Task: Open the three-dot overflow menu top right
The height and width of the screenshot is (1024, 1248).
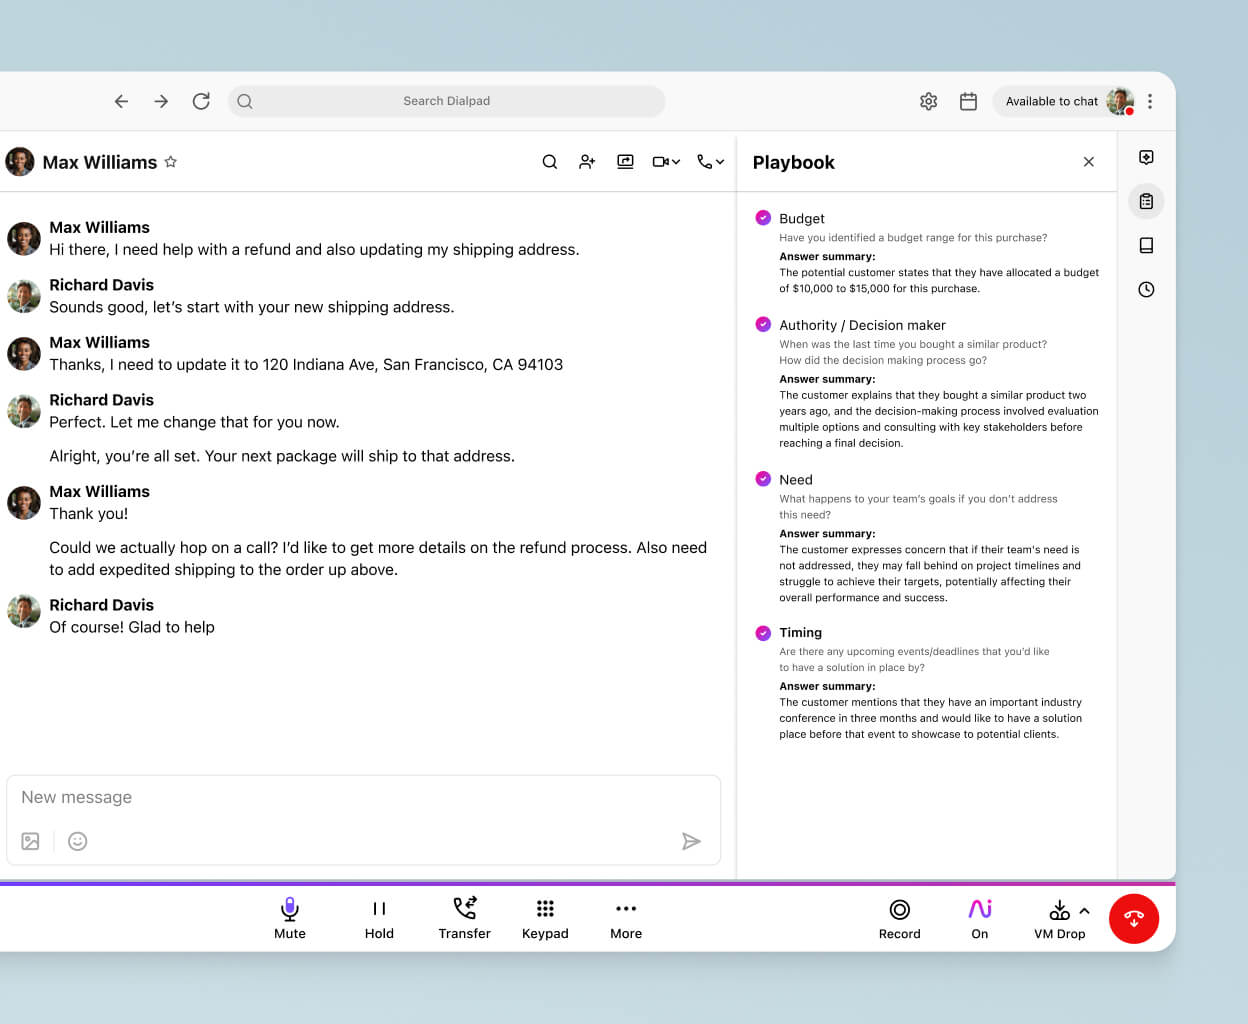Action: point(1150,101)
